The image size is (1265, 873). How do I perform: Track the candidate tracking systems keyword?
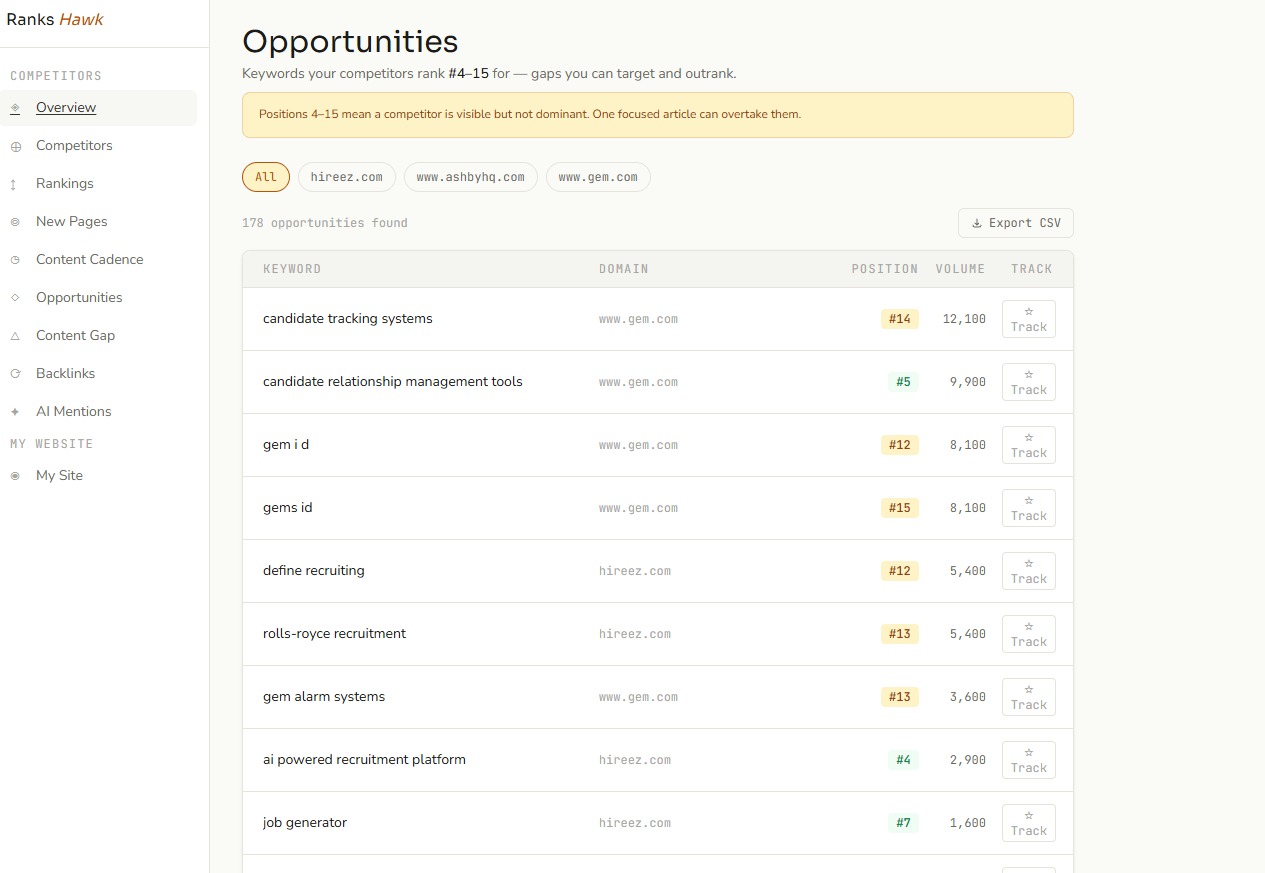point(1029,319)
